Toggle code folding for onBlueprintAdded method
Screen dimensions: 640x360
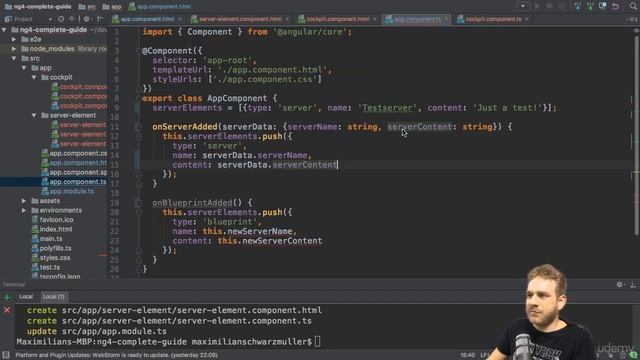[x=138, y=203]
